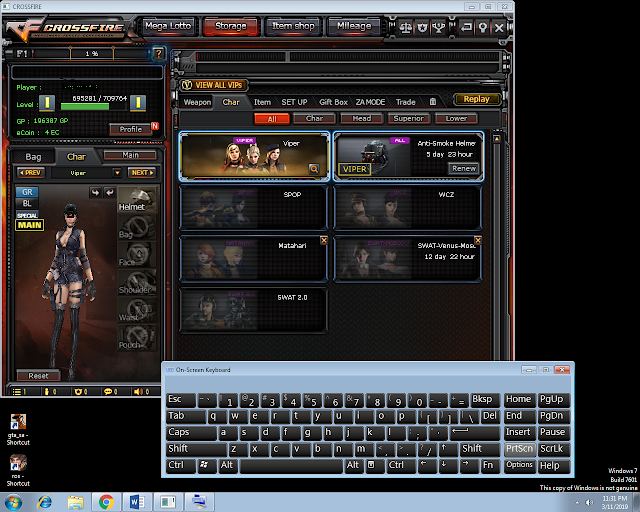The image size is (640, 512).
Task: Switch to the Weapon tab
Action: click(x=197, y=102)
